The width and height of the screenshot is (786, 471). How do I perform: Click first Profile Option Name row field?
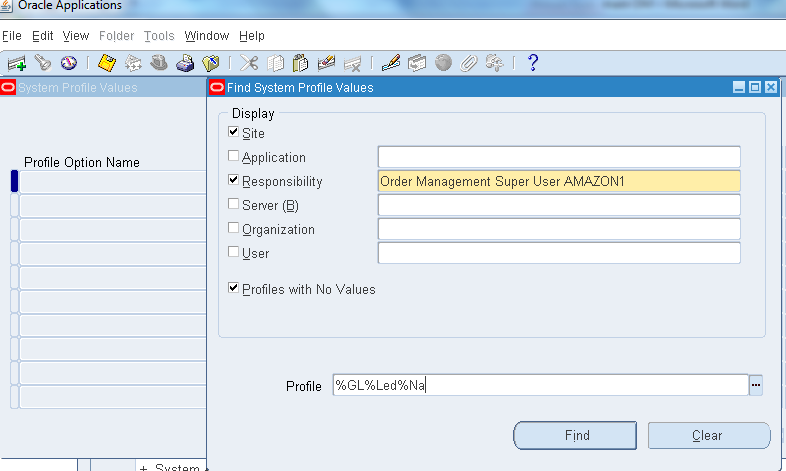113,182
